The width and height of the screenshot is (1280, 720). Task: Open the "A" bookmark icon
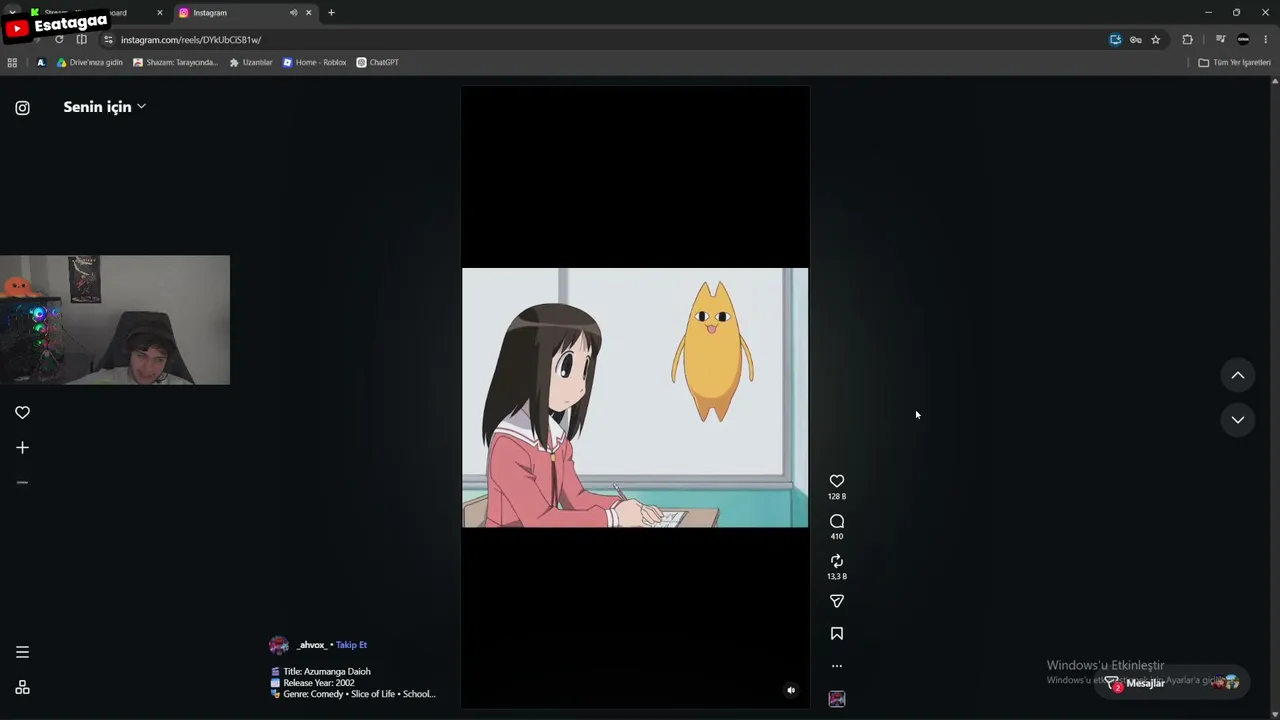click(41, 63)
